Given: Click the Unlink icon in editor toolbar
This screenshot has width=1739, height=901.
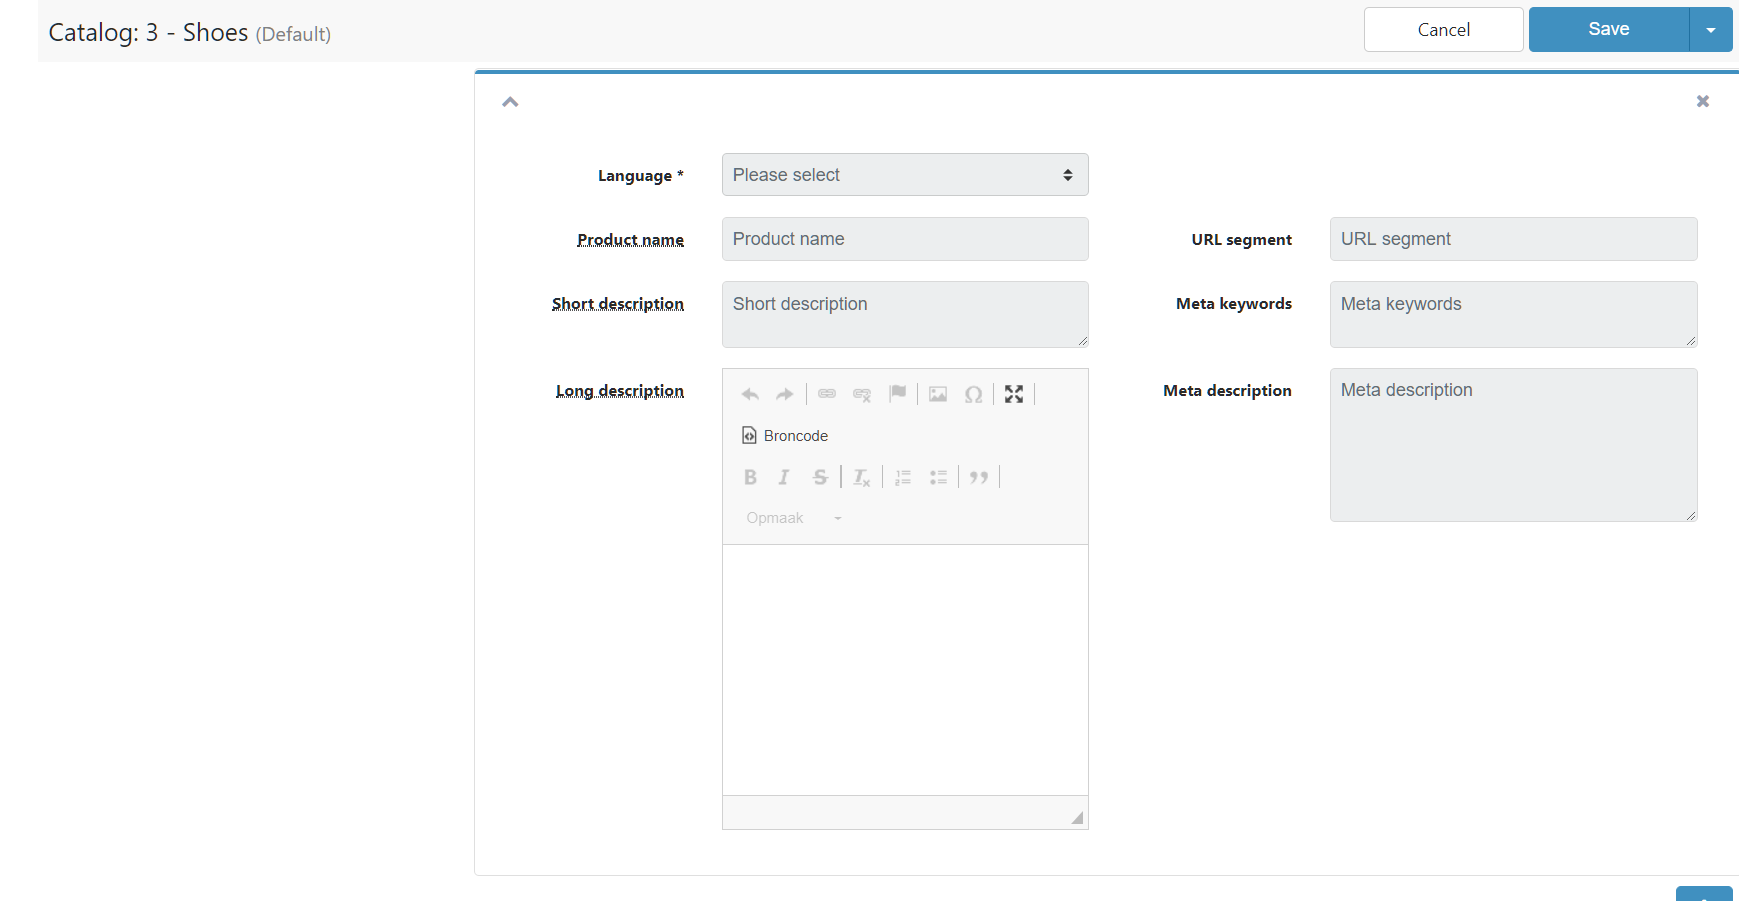Looking at the screenshot, I should point(862,394).
